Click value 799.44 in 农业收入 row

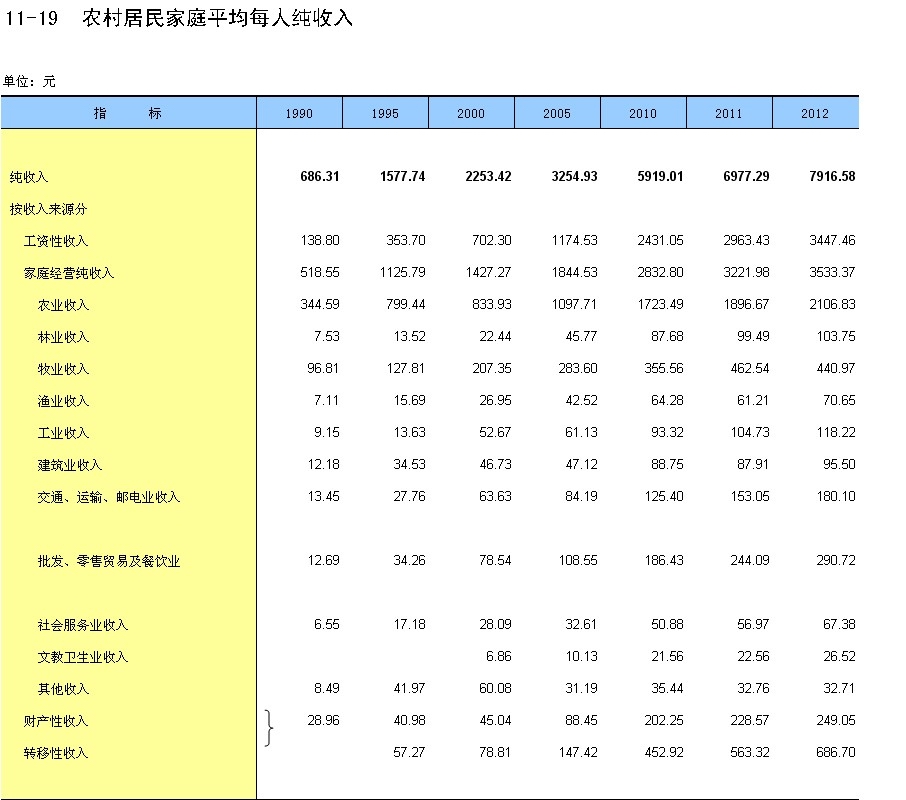(406, 304)
